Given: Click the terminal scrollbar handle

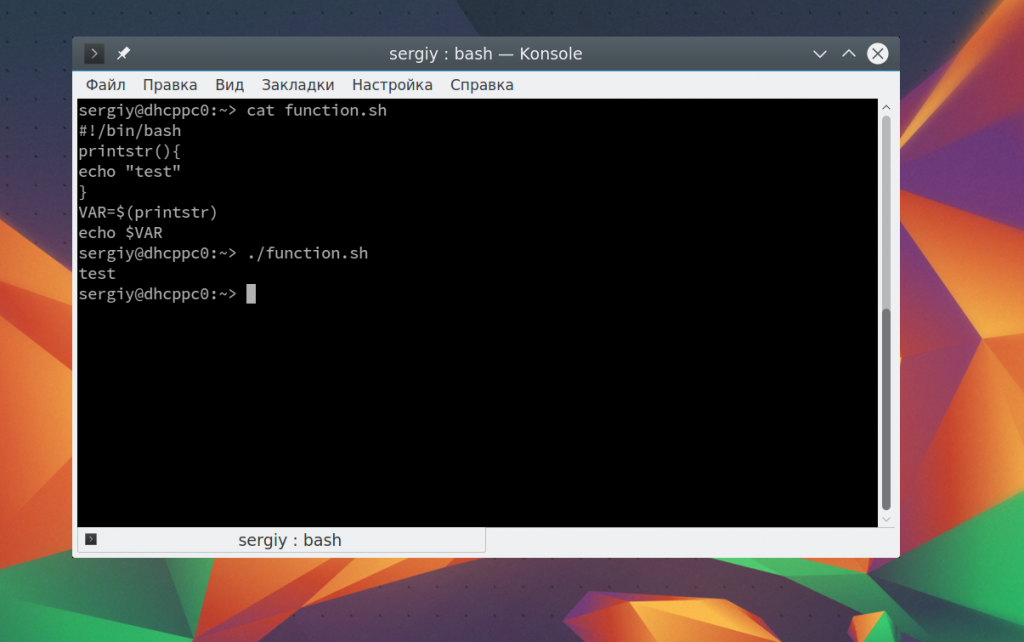Looking at the screenshot, I should (x=885, y=410).
